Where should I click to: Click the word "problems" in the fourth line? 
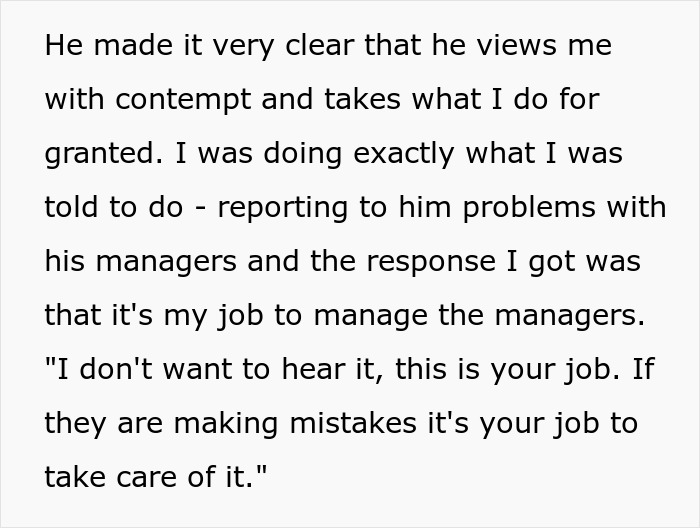529,208
